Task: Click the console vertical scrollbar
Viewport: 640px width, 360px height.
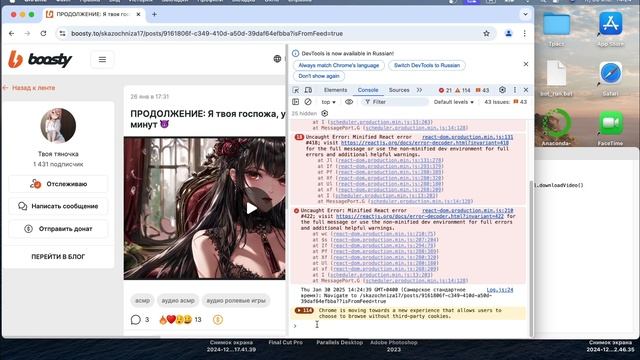Action: 531,259
